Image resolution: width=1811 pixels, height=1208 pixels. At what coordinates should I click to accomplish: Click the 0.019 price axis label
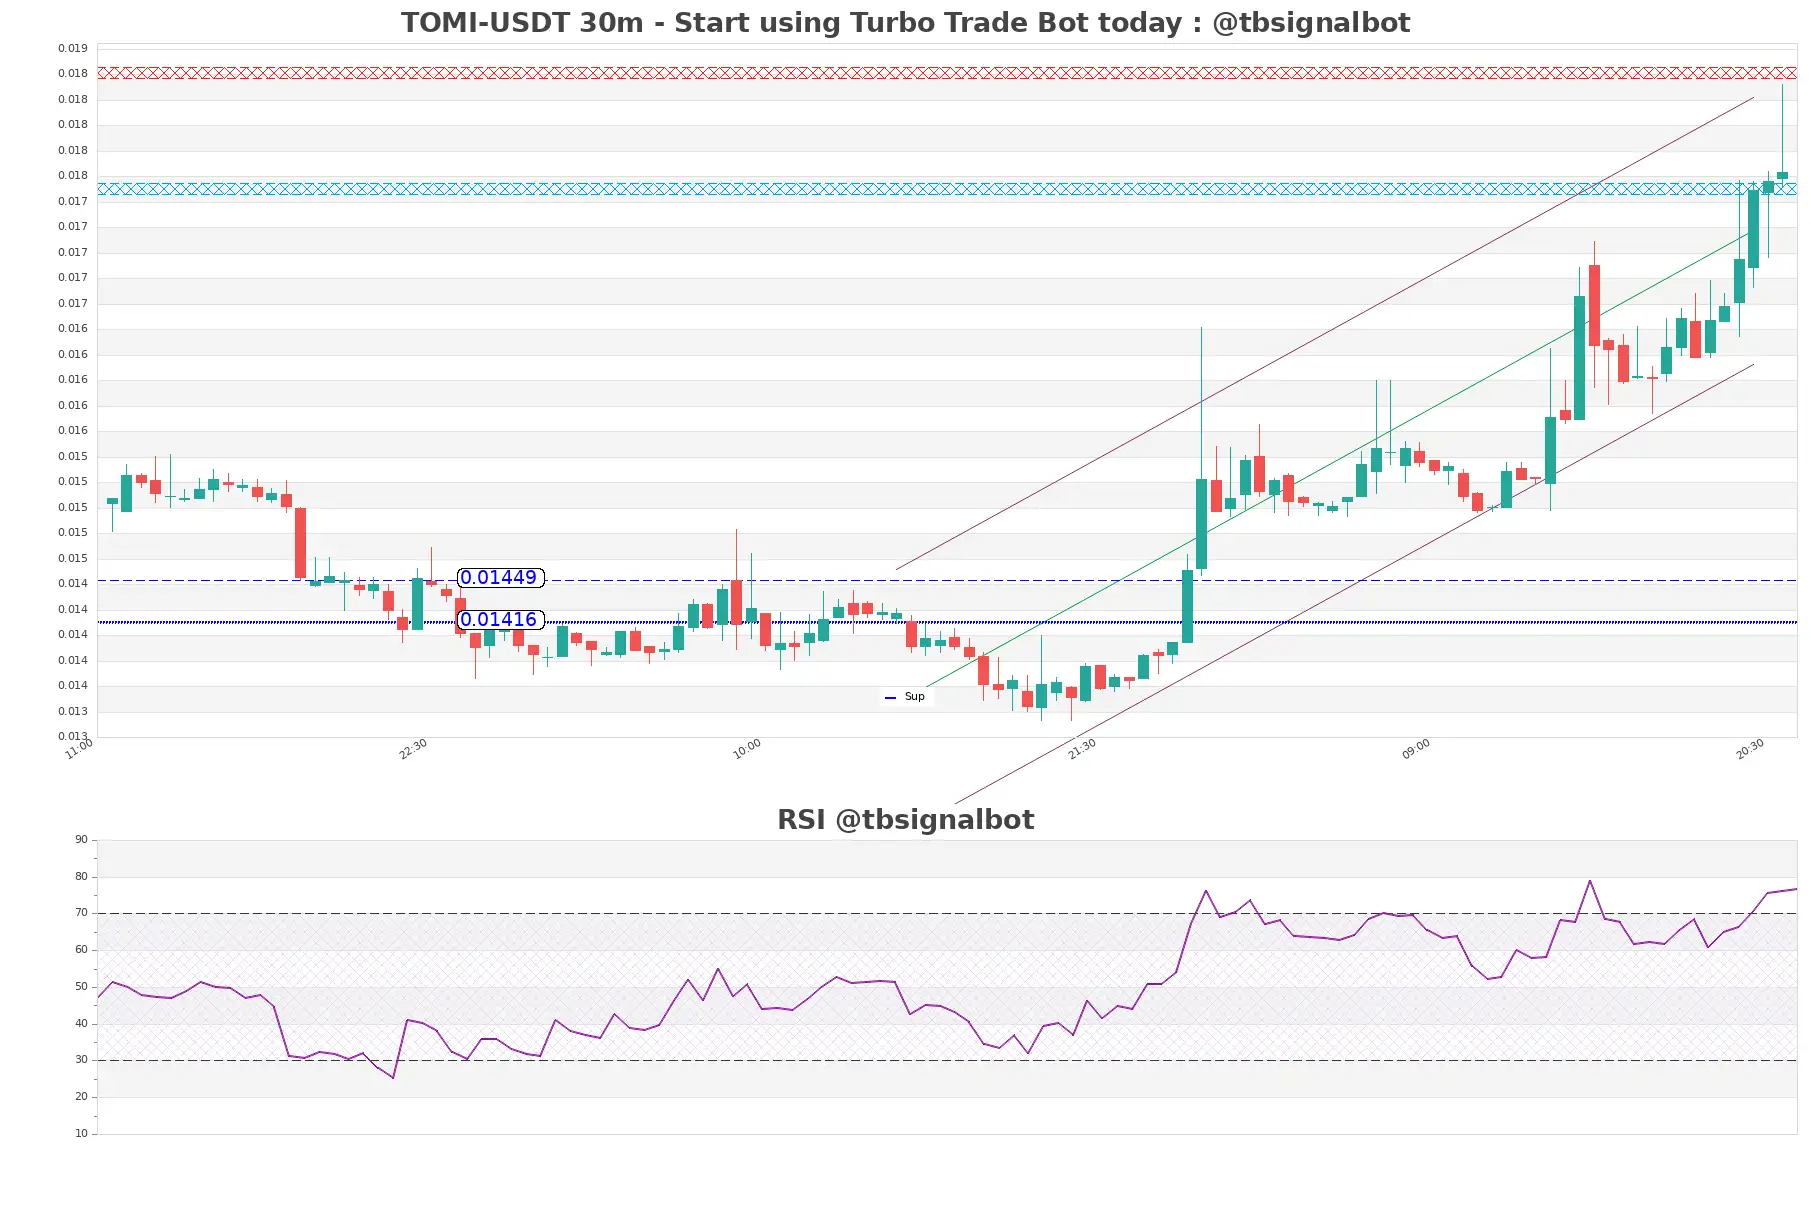72,48
